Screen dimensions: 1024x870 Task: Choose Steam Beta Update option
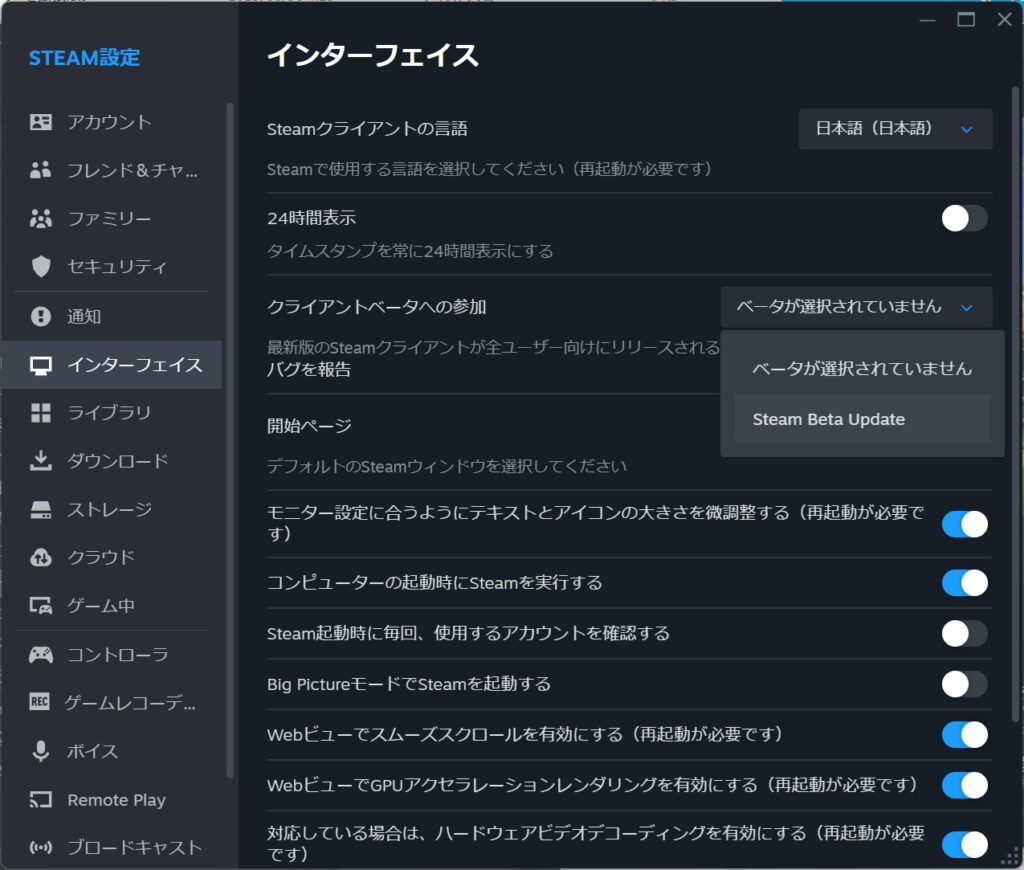click(x=862, y=419)
